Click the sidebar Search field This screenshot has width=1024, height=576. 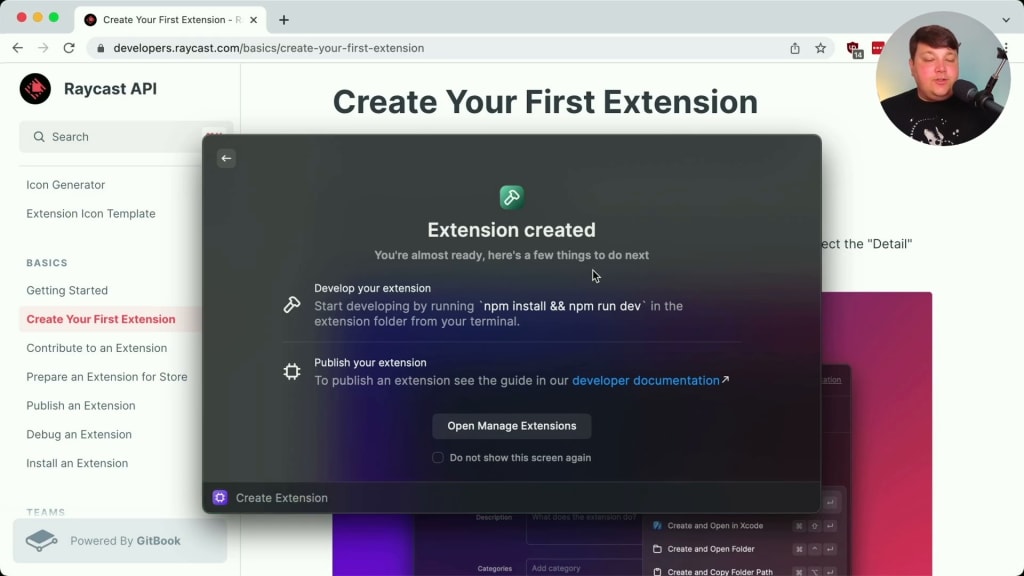point(125,136)
